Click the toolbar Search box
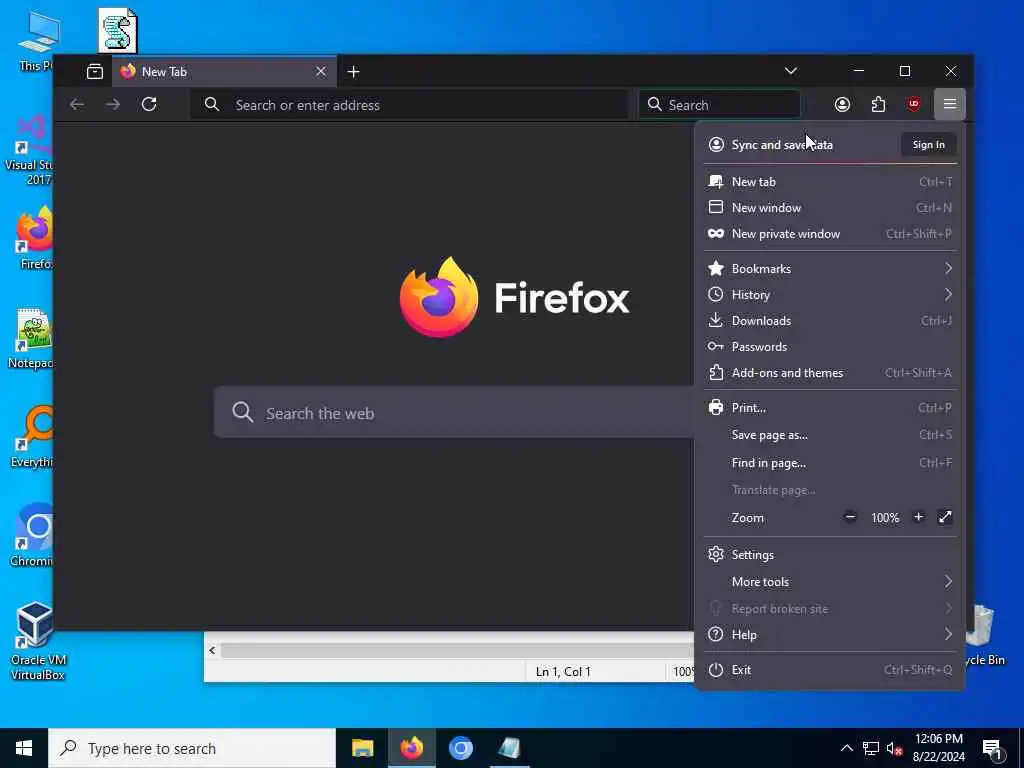1024x768 pixels. point(719,104)
